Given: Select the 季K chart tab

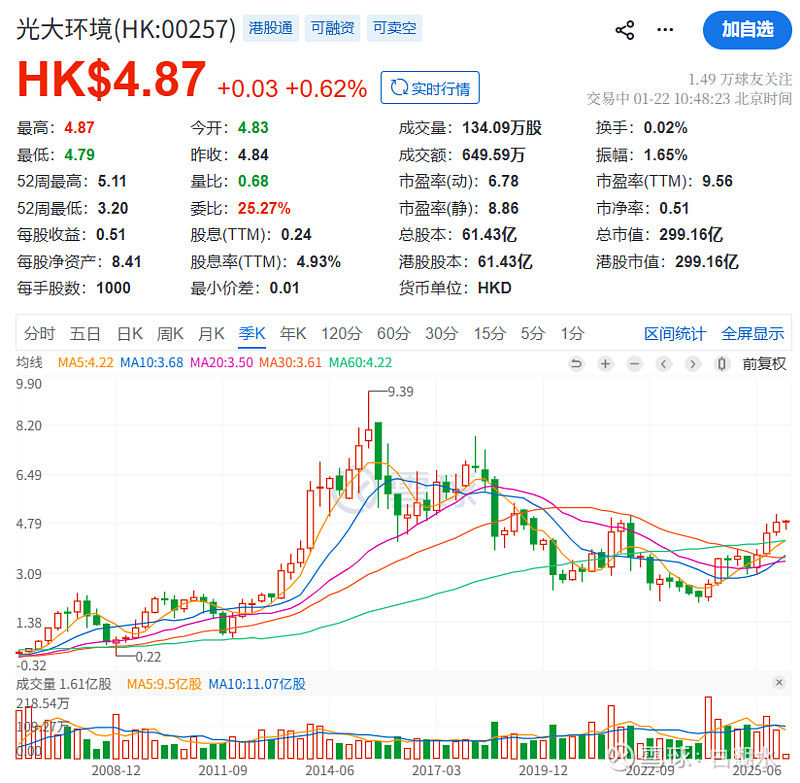Looking at the screenshot, I should tap(252, 334).
